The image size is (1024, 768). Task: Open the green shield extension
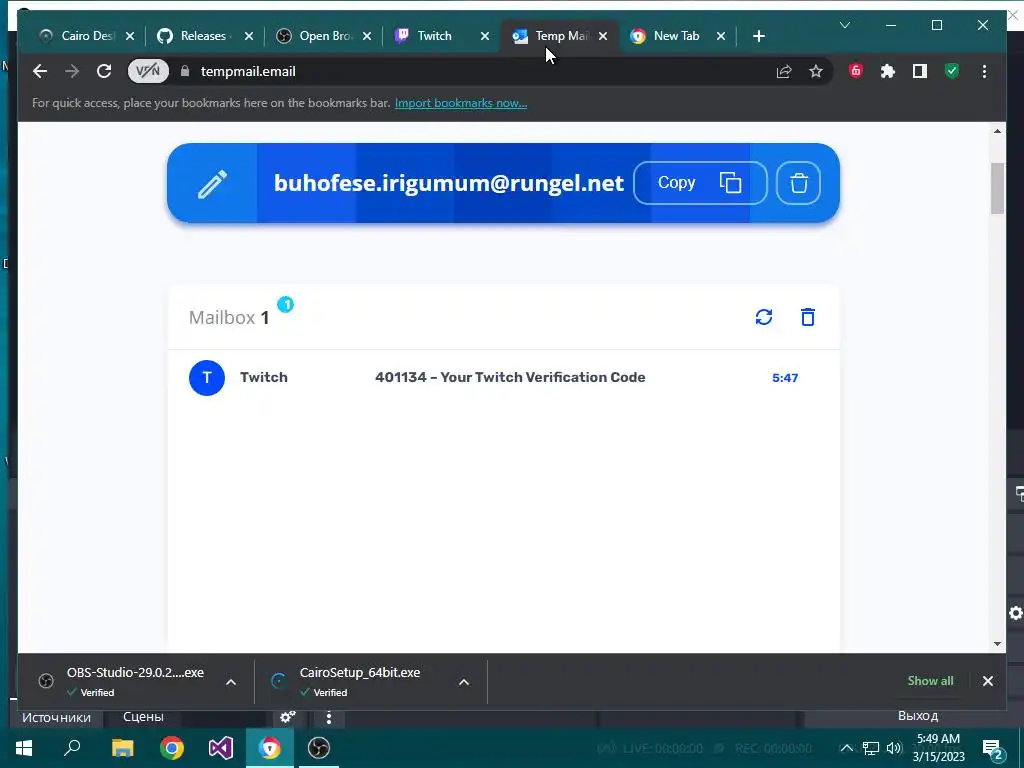pyautogui.click(x=952, y=71)
